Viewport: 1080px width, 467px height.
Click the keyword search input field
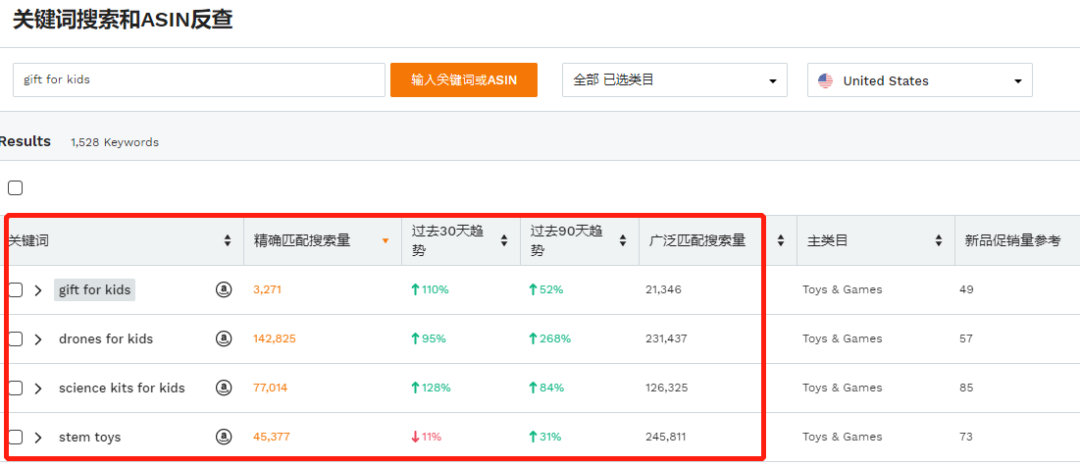click(x=198, y=81)
